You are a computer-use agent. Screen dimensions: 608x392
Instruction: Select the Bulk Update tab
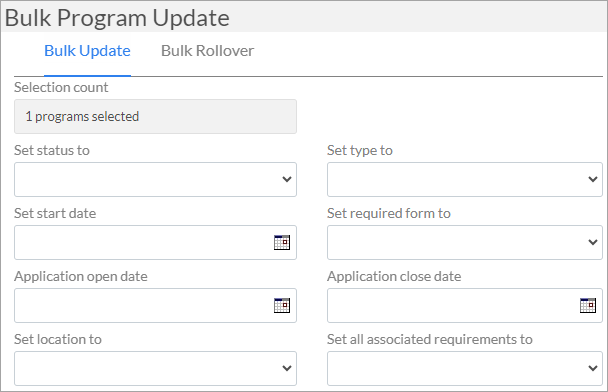[87, 51]
